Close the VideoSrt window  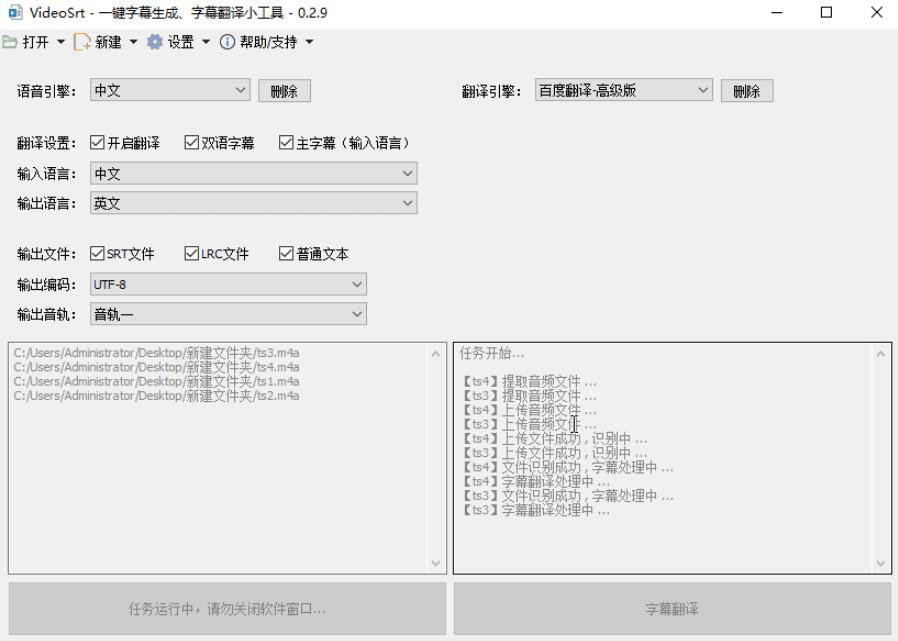[876, 12]
